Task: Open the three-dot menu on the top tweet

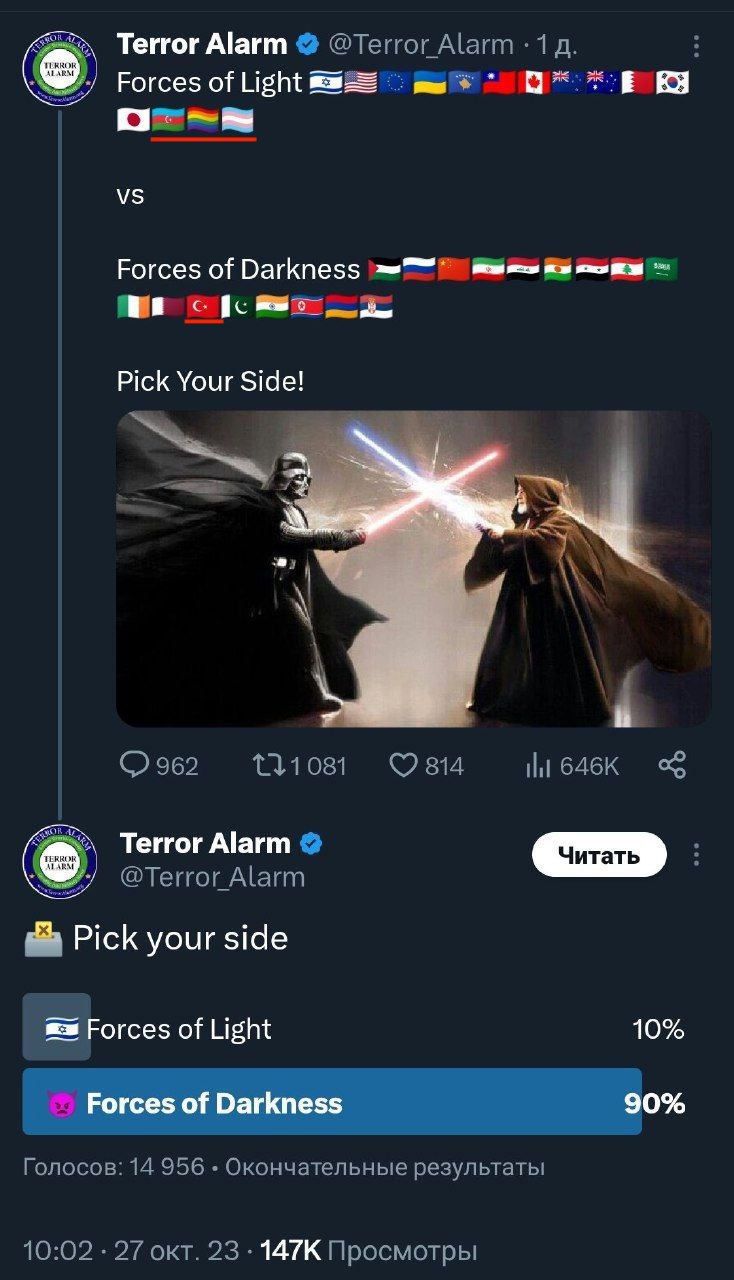Action: pos(696,46)
